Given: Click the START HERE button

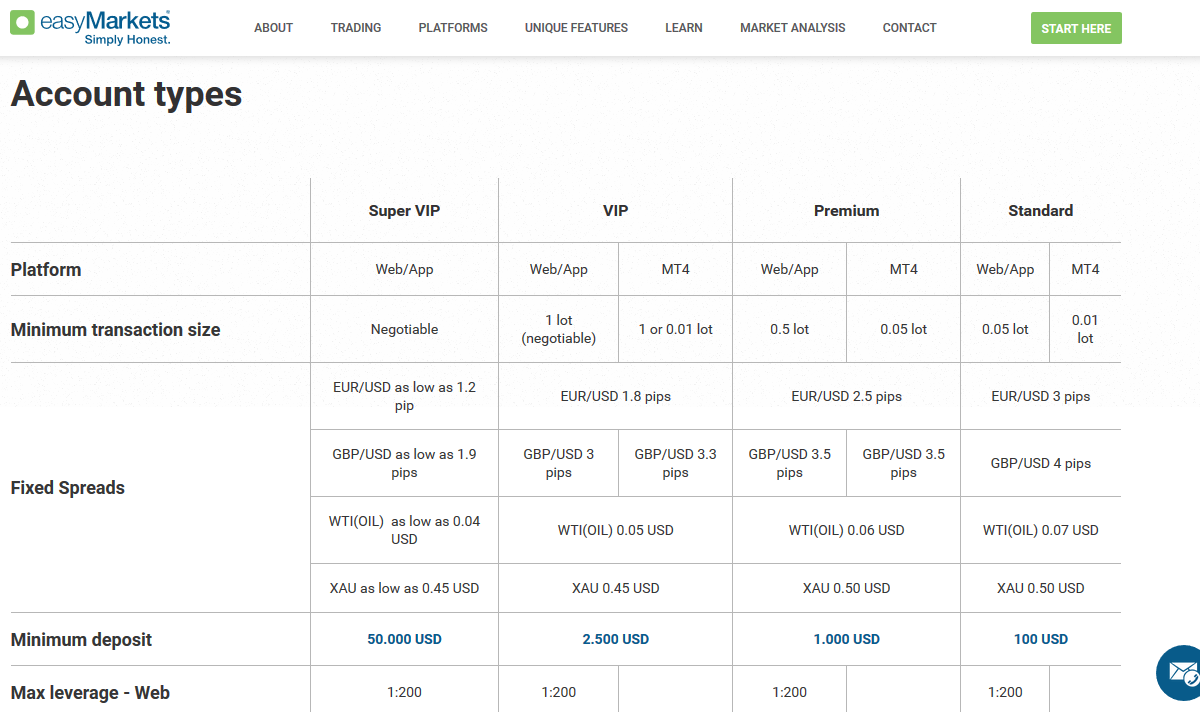Looking at the screenshot, I should tap(1076, 28).
